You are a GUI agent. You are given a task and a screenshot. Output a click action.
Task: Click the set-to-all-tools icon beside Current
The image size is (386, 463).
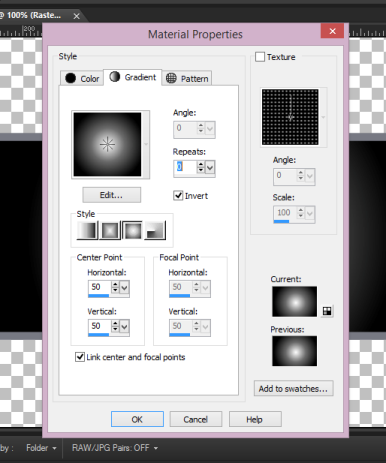(x=327, y=311)
